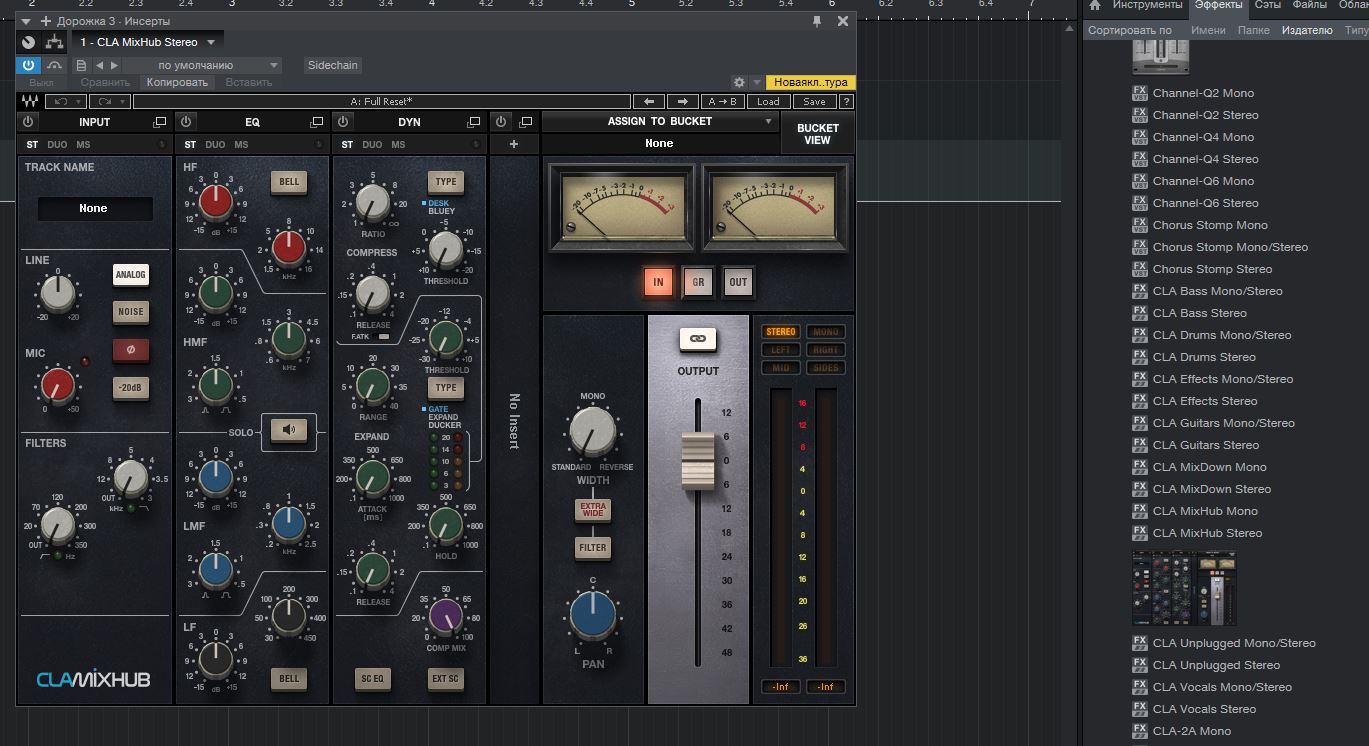
Task: Click the Waves Load button
Action: (x=768, y=101)
